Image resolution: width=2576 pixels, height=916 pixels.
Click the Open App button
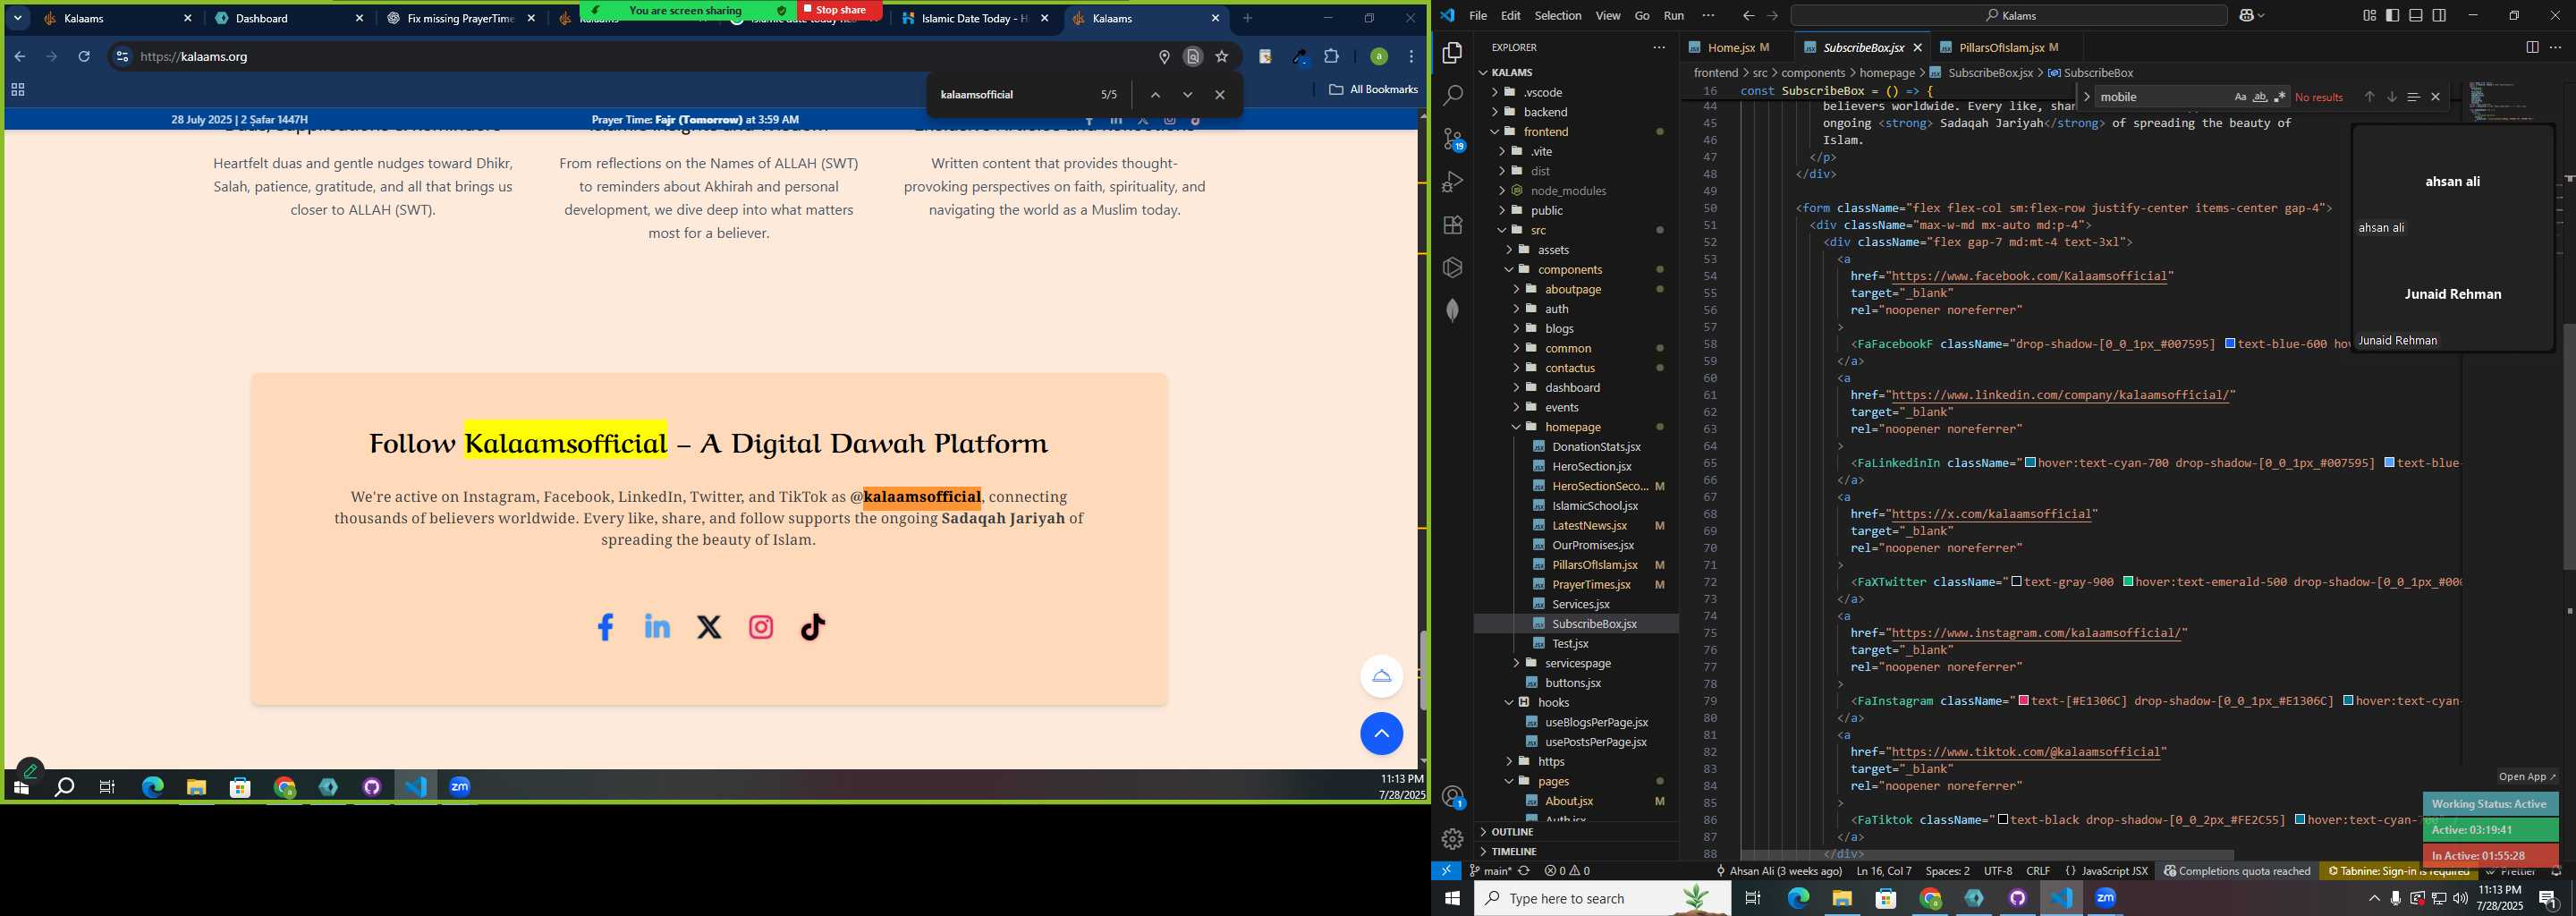(2526, 776)
